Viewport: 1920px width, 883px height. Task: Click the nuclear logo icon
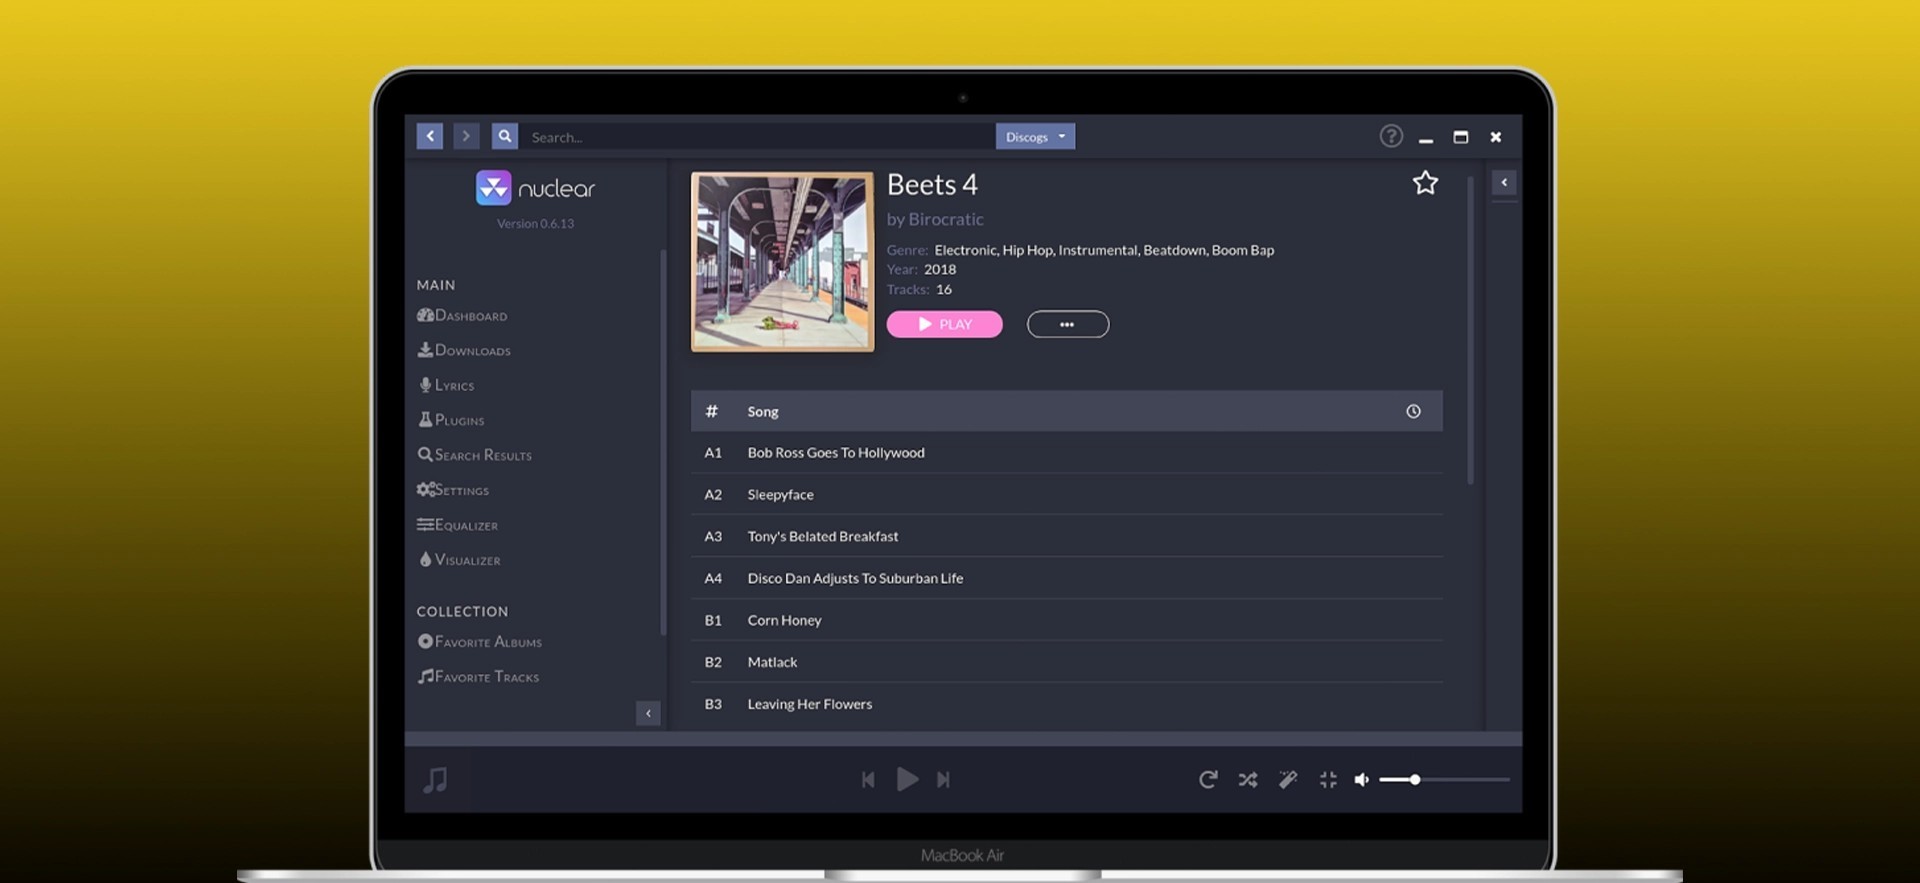[x=494, y=188]
